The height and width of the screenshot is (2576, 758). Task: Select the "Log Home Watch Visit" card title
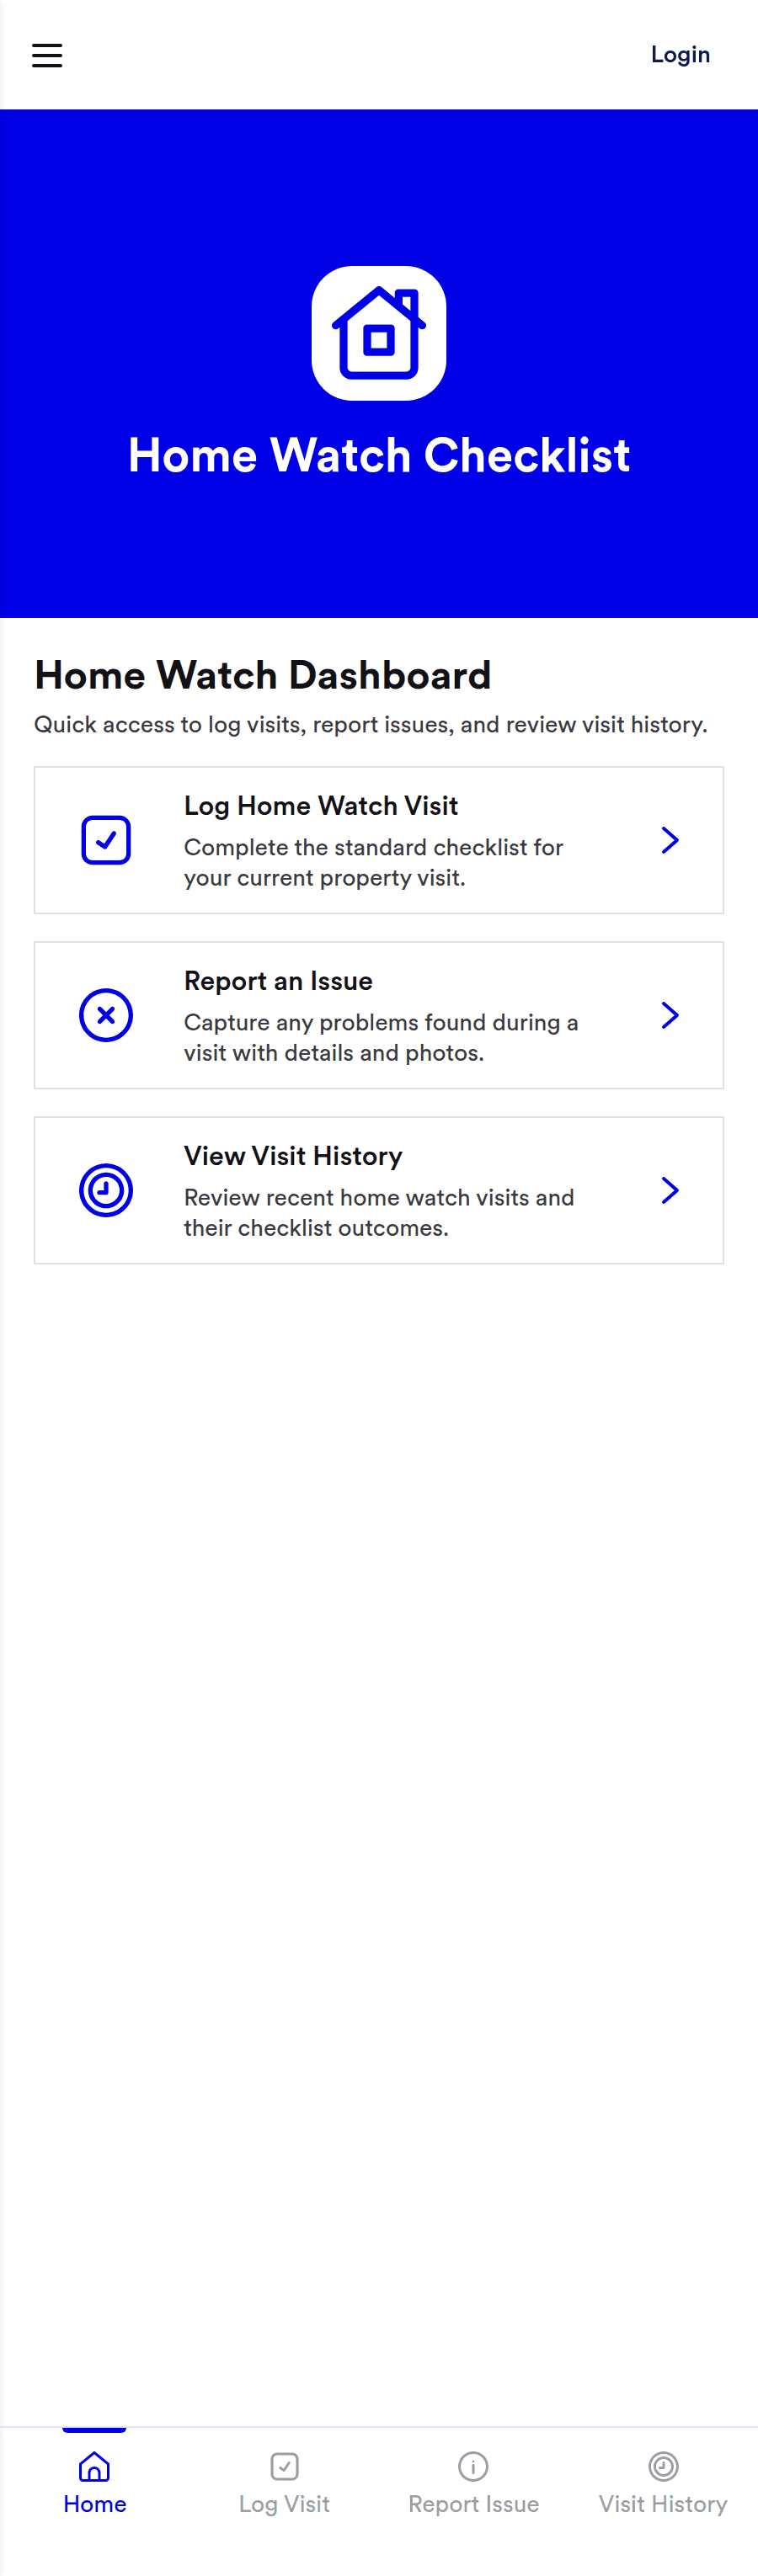point(321,806)
